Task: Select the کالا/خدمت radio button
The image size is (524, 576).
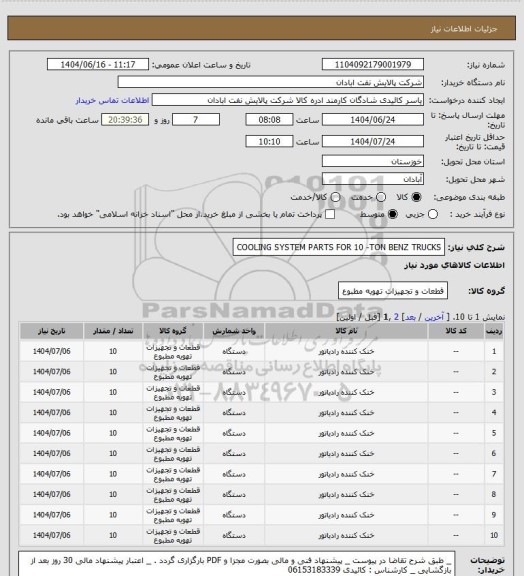Action: [335, 197]
